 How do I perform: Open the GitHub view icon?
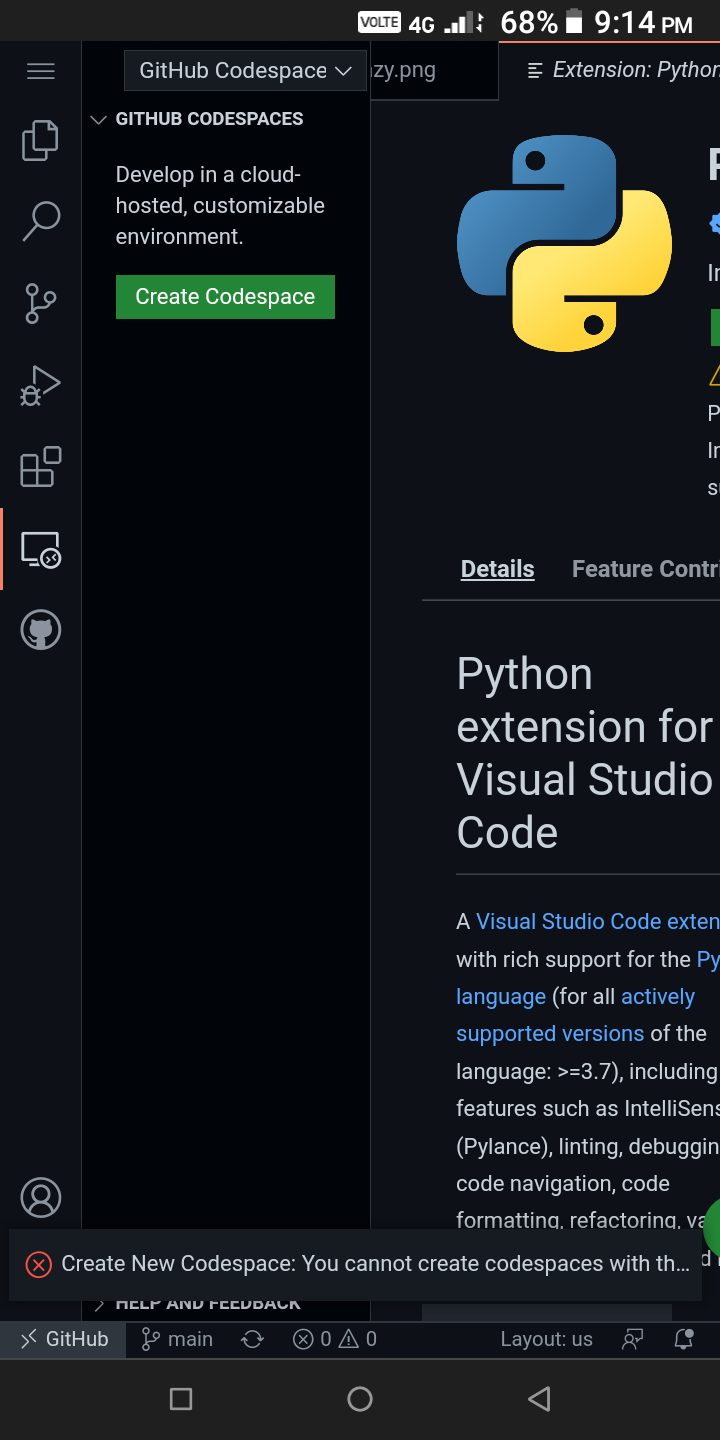point(40,630)
